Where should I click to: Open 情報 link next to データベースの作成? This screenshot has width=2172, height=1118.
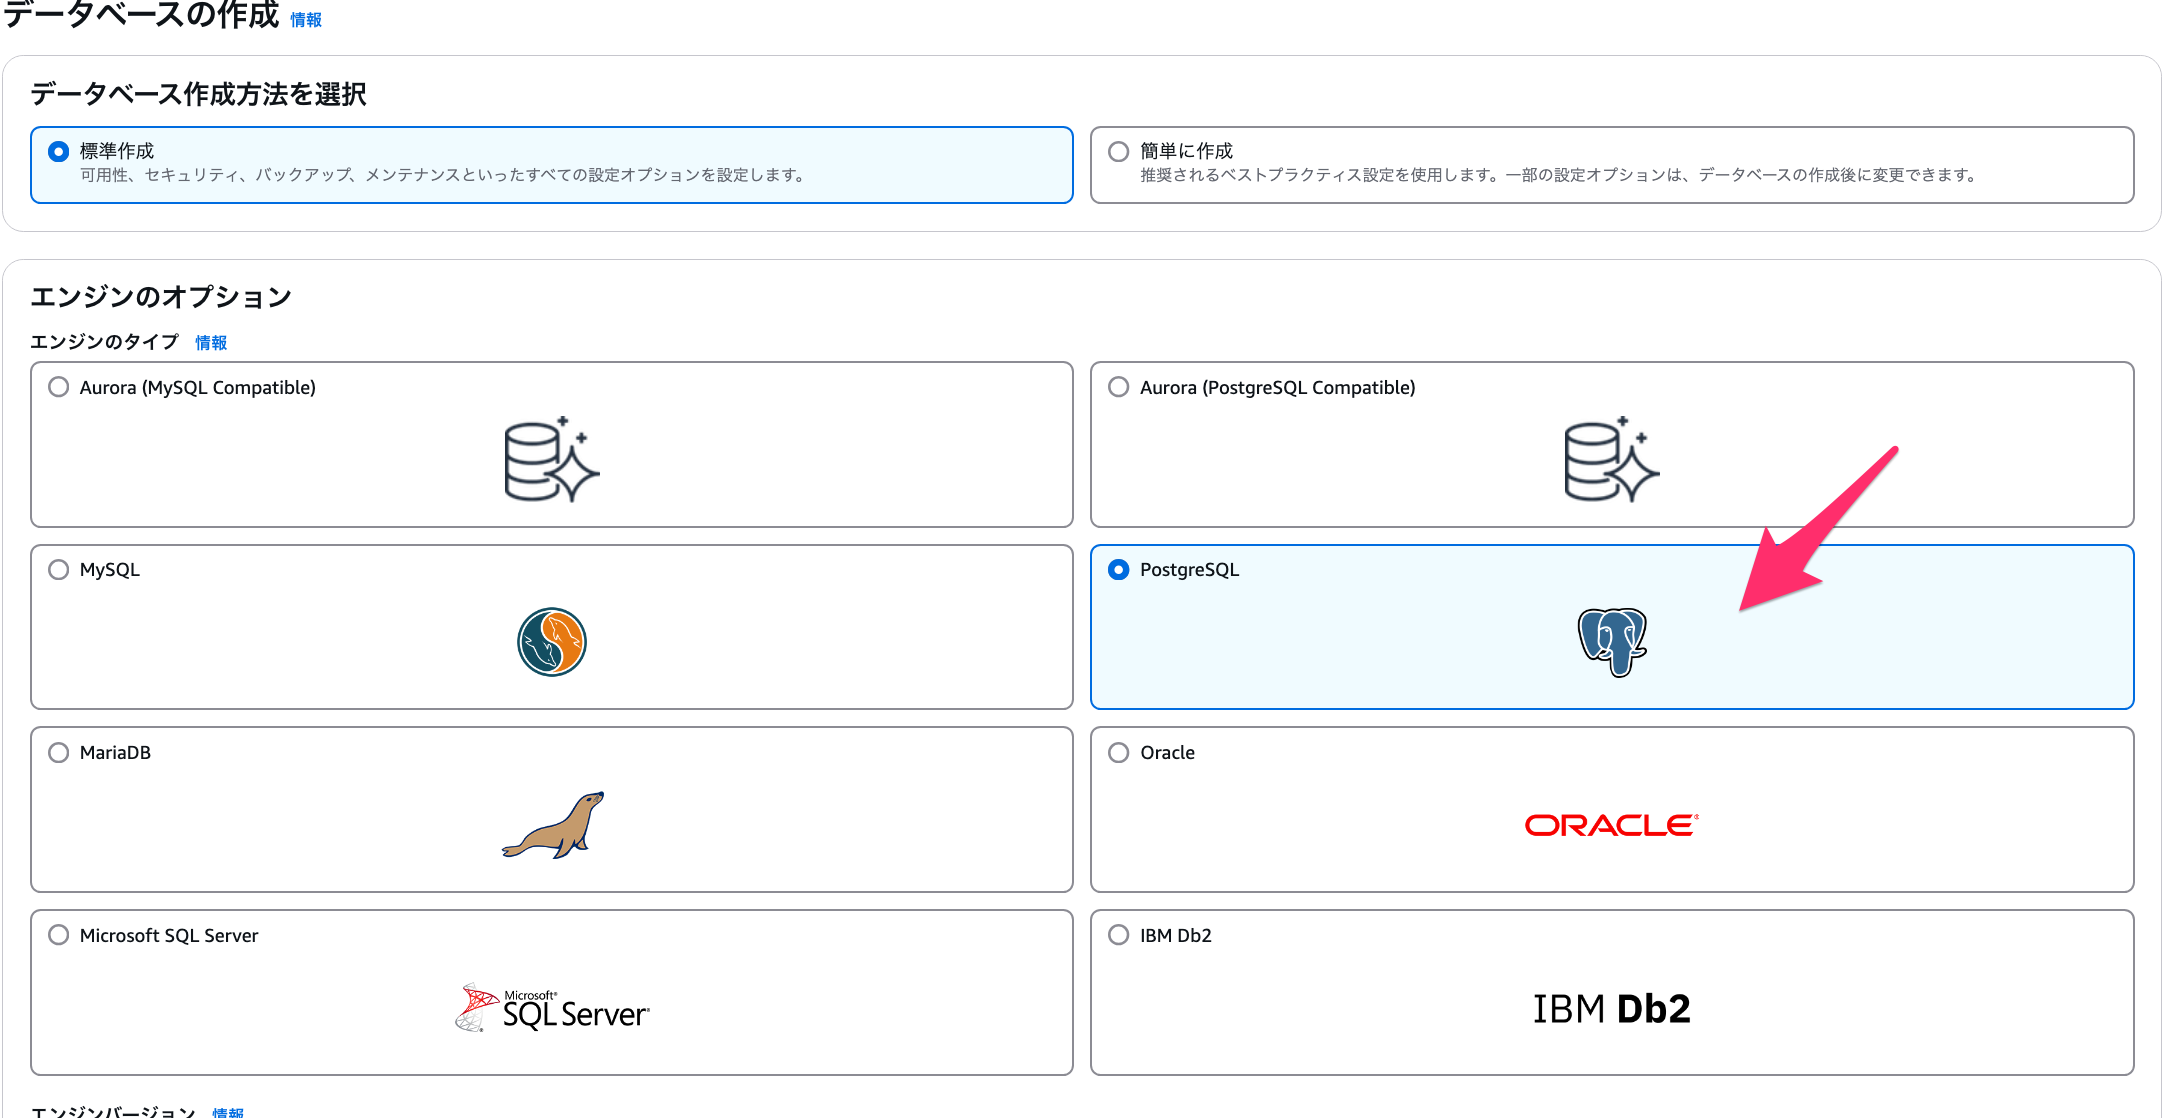tap(306, 20)
